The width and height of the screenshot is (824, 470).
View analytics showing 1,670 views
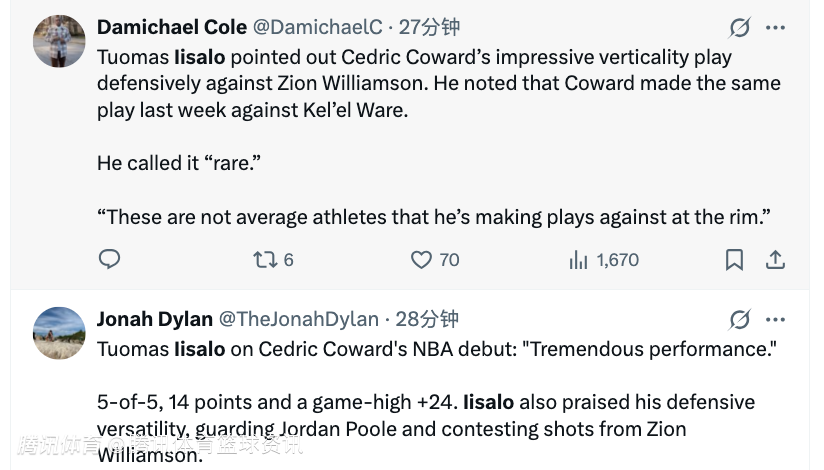pos(578,260)
